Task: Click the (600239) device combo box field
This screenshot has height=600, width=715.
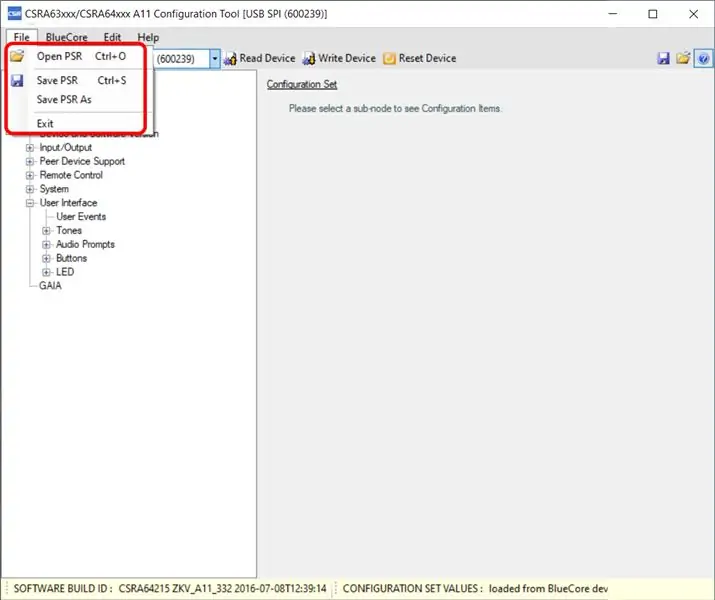Action: [x=182, y=59]
